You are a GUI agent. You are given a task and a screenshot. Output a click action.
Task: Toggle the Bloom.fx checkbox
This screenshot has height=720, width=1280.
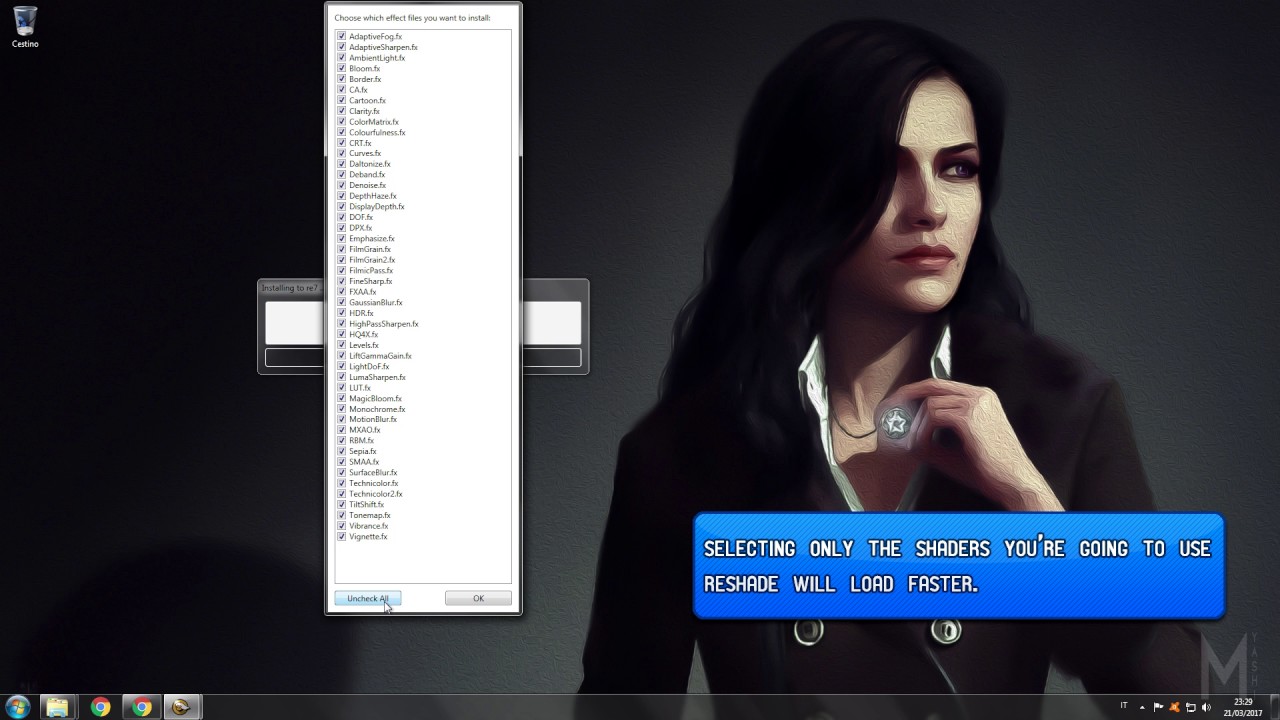(x=341, y=68)
